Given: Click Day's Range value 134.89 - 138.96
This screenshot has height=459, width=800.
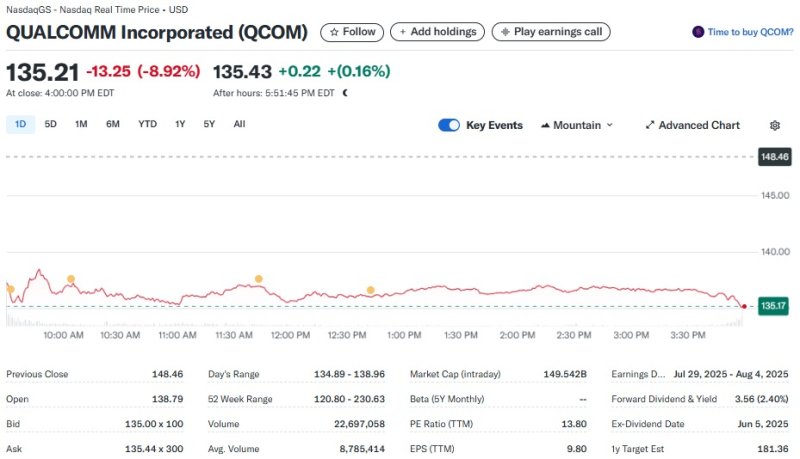Looking at the screenshot, I should (349, 374).
